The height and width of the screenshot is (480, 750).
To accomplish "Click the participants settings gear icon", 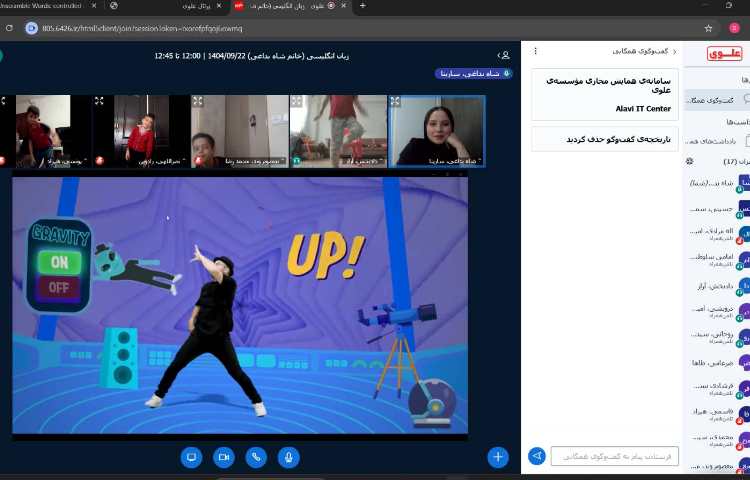I will pos(689,161).
